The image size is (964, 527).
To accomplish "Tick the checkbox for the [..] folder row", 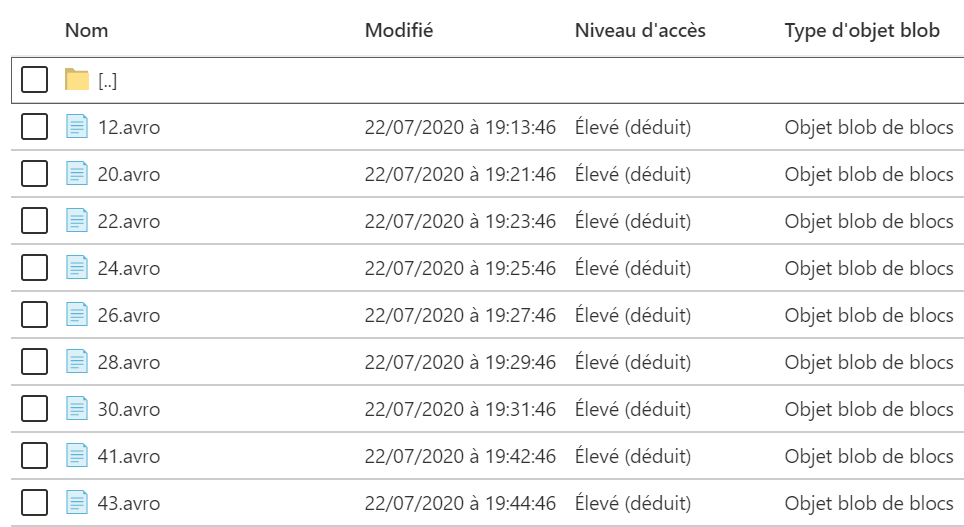I will (x=34, y=79).
